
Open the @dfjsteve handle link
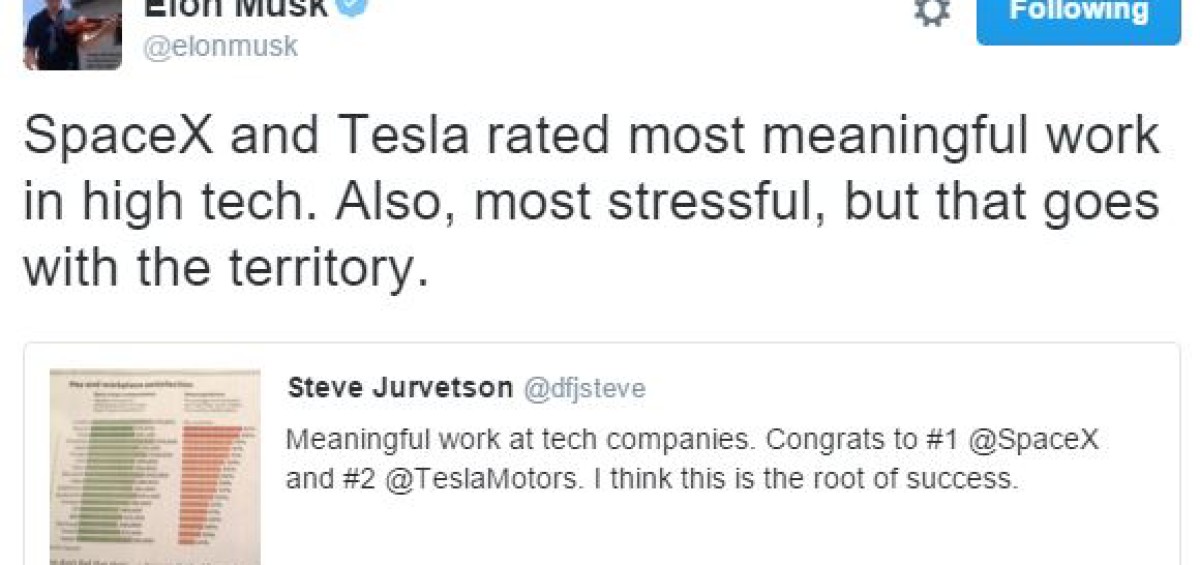[x=585, y=389]
